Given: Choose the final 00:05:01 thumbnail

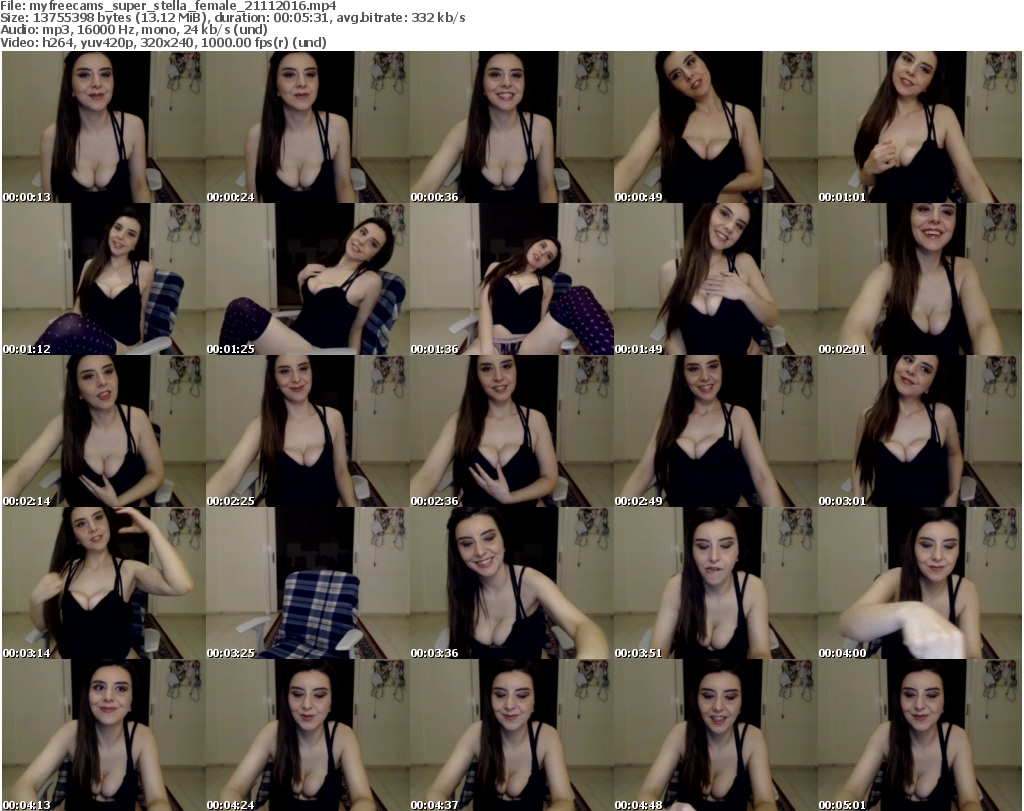Looking at the screenshot, I should point(920,735).
